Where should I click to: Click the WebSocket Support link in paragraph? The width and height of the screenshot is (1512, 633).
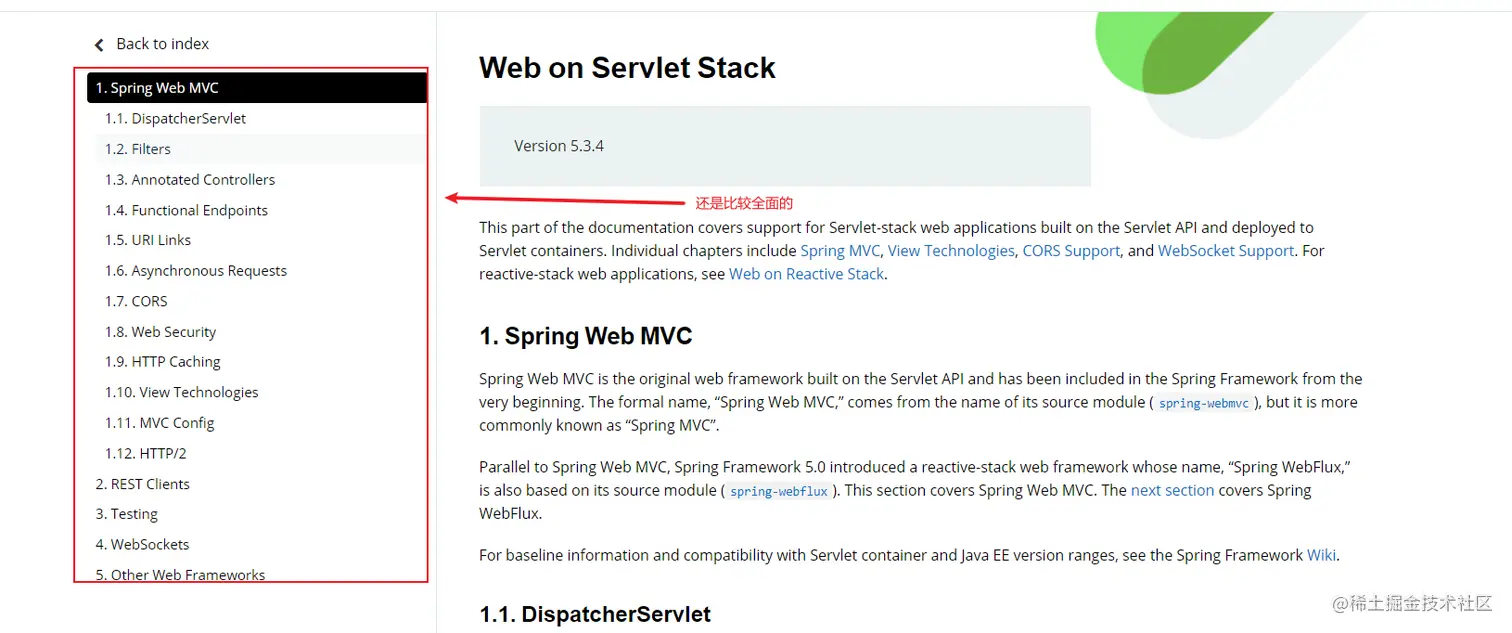[x=1226, y=251]
